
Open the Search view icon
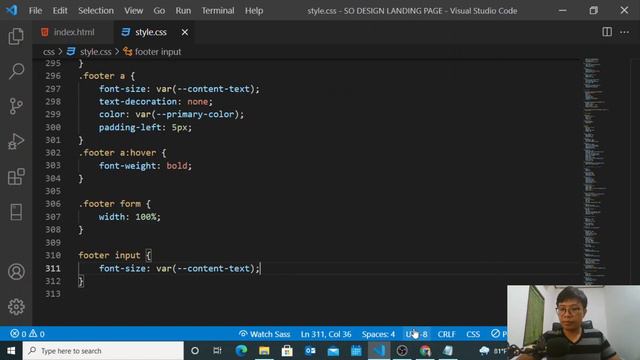16,71
